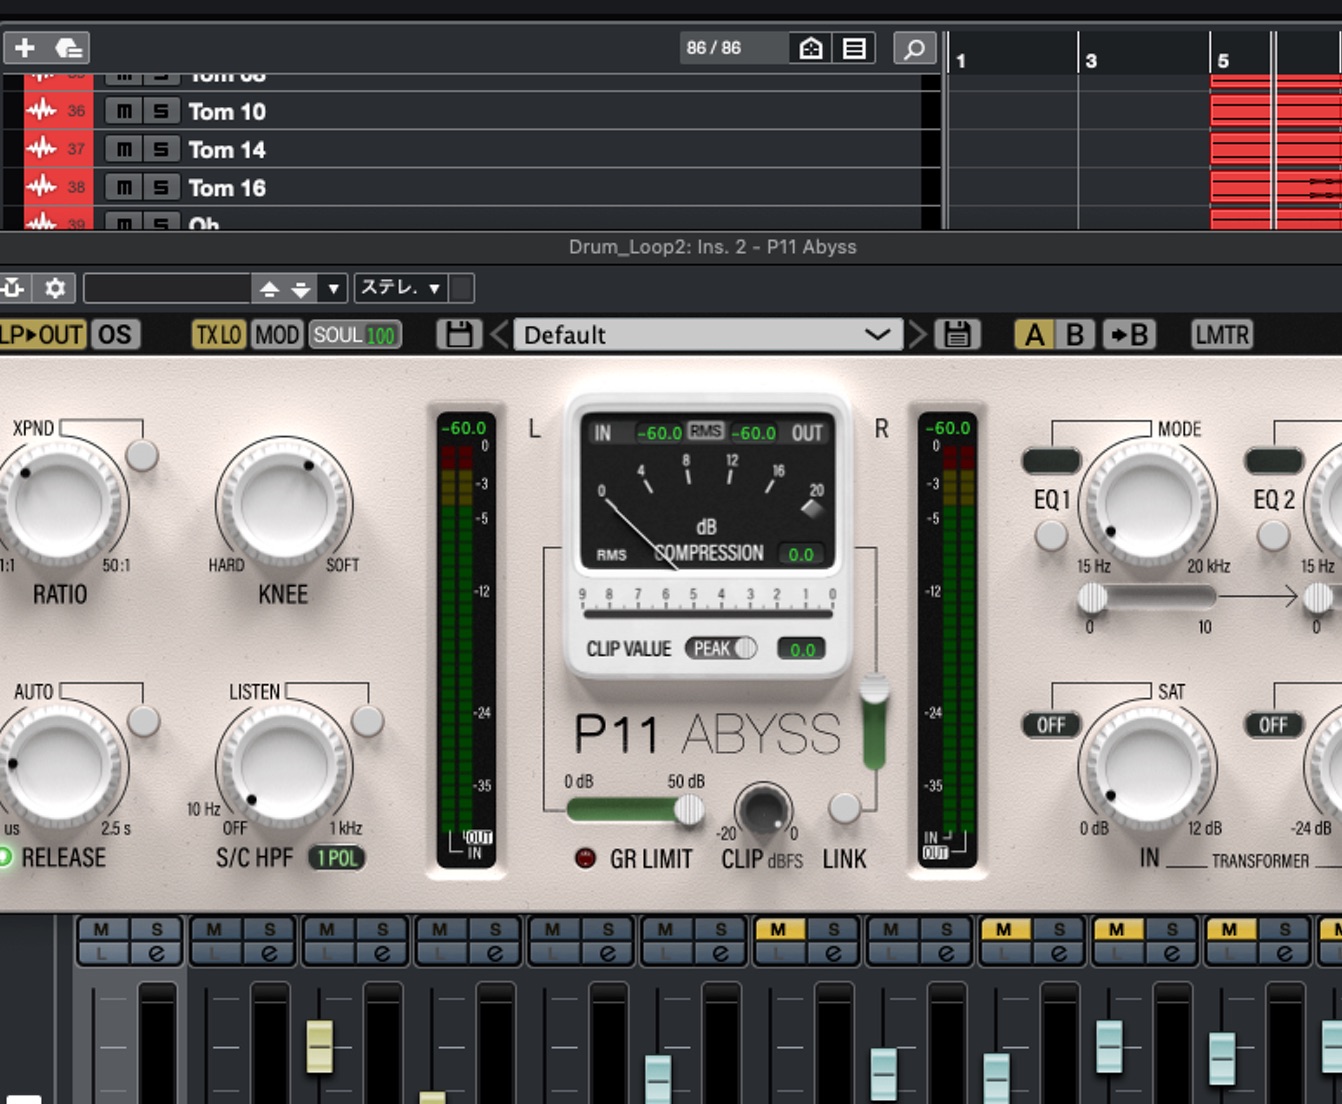Image resolution: width=1342 pixels, height=1104 pixels.
Task: Click the green vertical slider beside ABYSS
Action: pyautogui.click(x=874, y=722)
